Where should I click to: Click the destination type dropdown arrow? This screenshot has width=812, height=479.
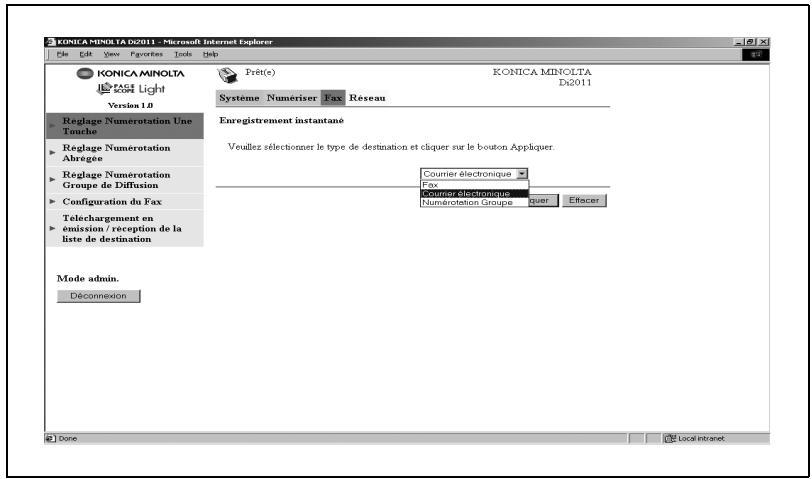(522, 174)
